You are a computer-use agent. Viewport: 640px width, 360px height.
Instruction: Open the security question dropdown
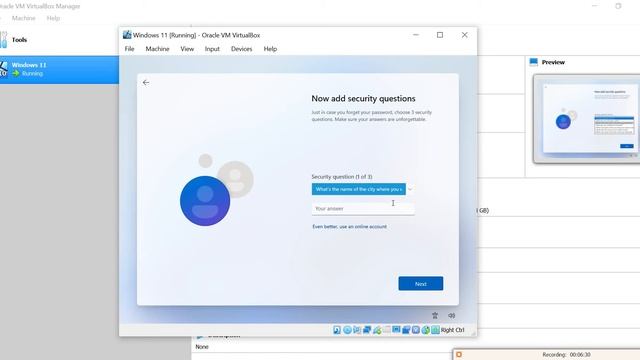359,189
